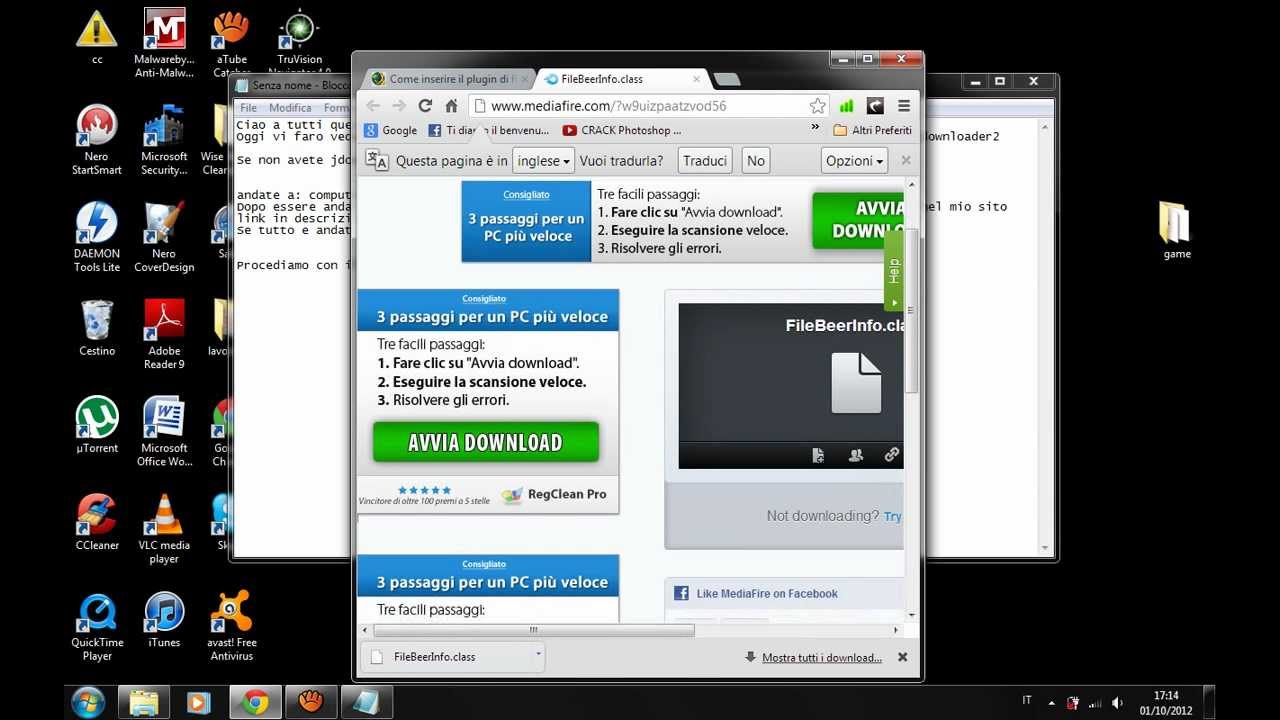Click the MediaFire copy file icon
The width and height of the screenshot is (1280, 720).
point(818,455)
